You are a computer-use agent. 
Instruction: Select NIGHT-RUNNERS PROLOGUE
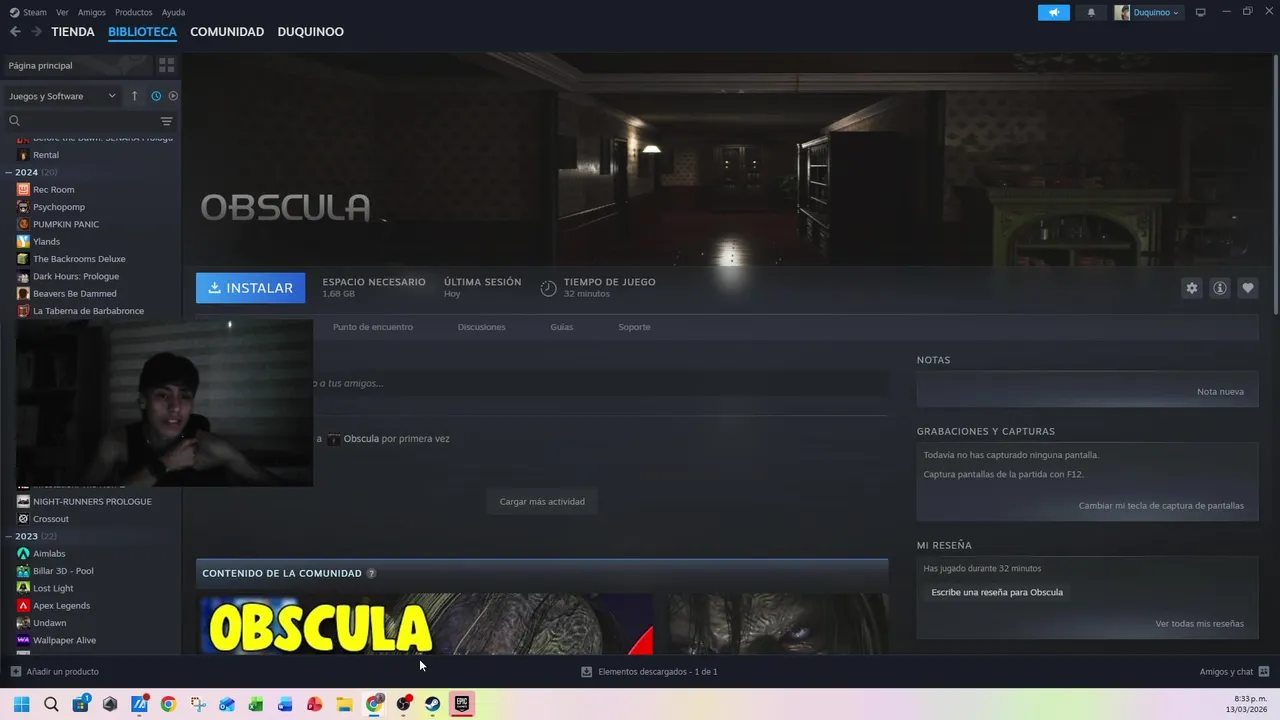coord(92,502)
